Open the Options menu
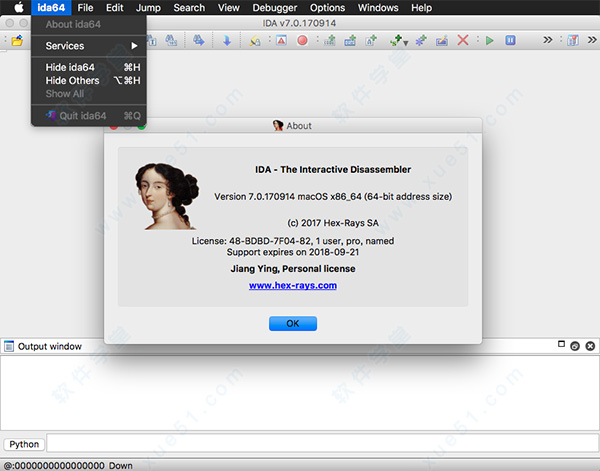The height and width of the screenshot is (471, 600). click(327, 7)
